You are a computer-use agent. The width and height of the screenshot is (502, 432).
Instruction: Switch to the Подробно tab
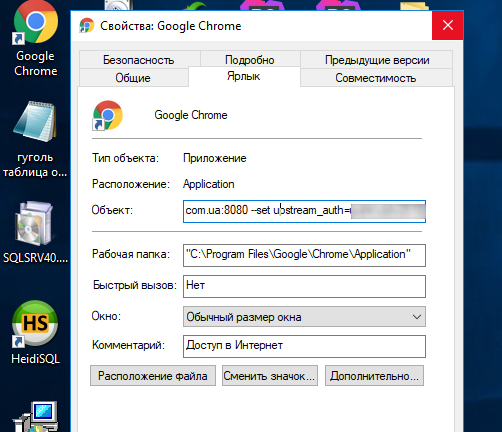250,60
